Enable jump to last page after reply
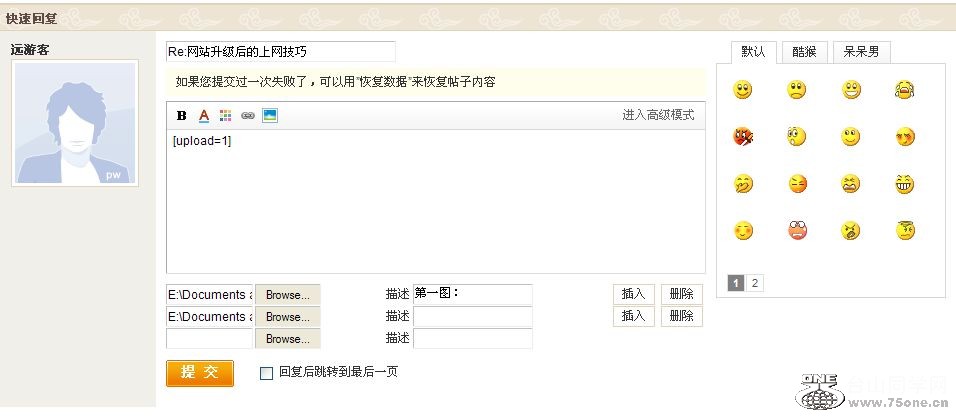The image size is (956, 416). (x=266, y=373)
